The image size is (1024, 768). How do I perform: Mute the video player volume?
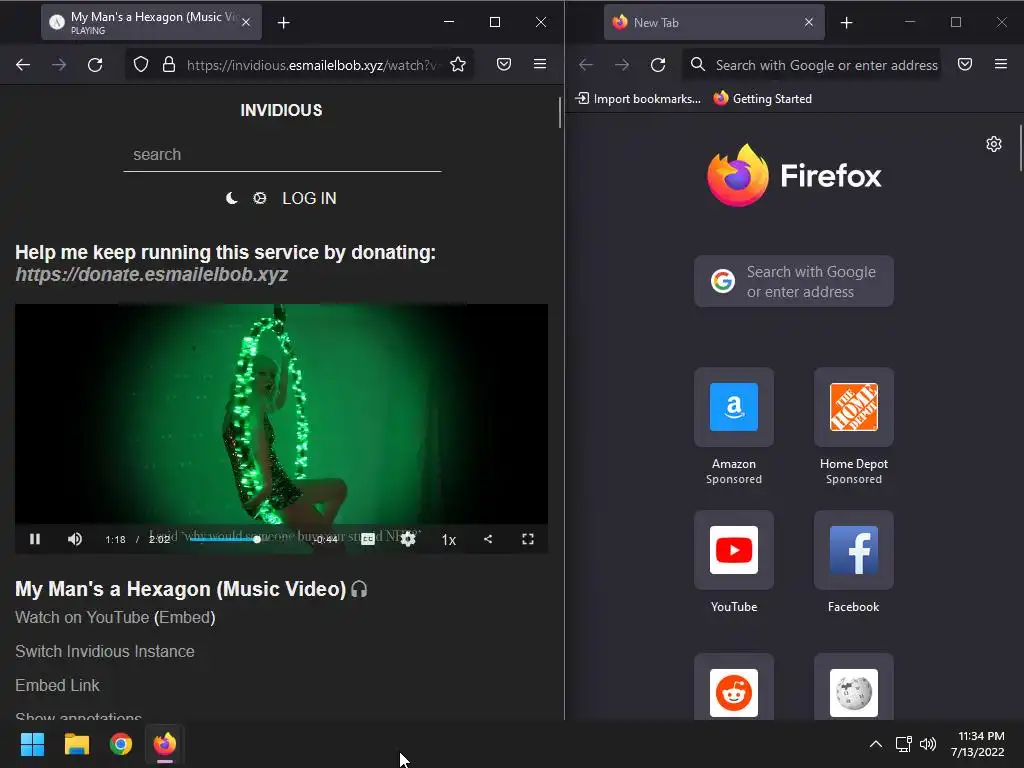pyautogui.click(x=75, y=539)
